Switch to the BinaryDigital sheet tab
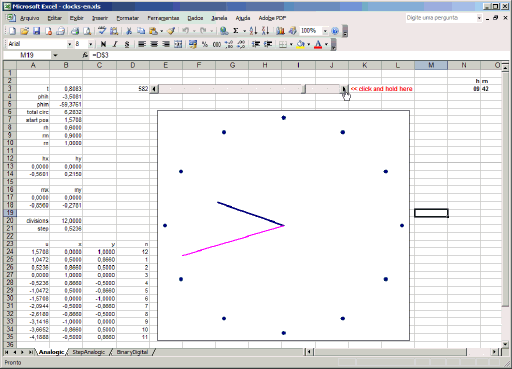This screenshot has width=512, height=369. (x=132, y=352)
